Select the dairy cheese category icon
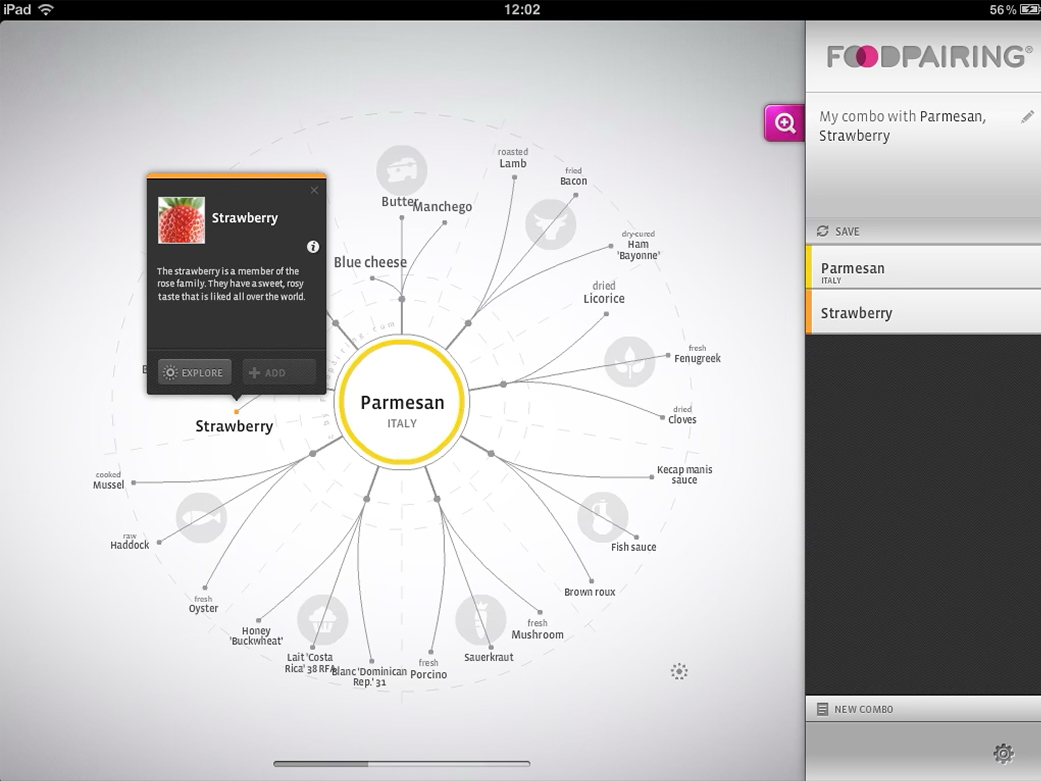Viewport: 1041px width, 781px height. coord(401,169)
